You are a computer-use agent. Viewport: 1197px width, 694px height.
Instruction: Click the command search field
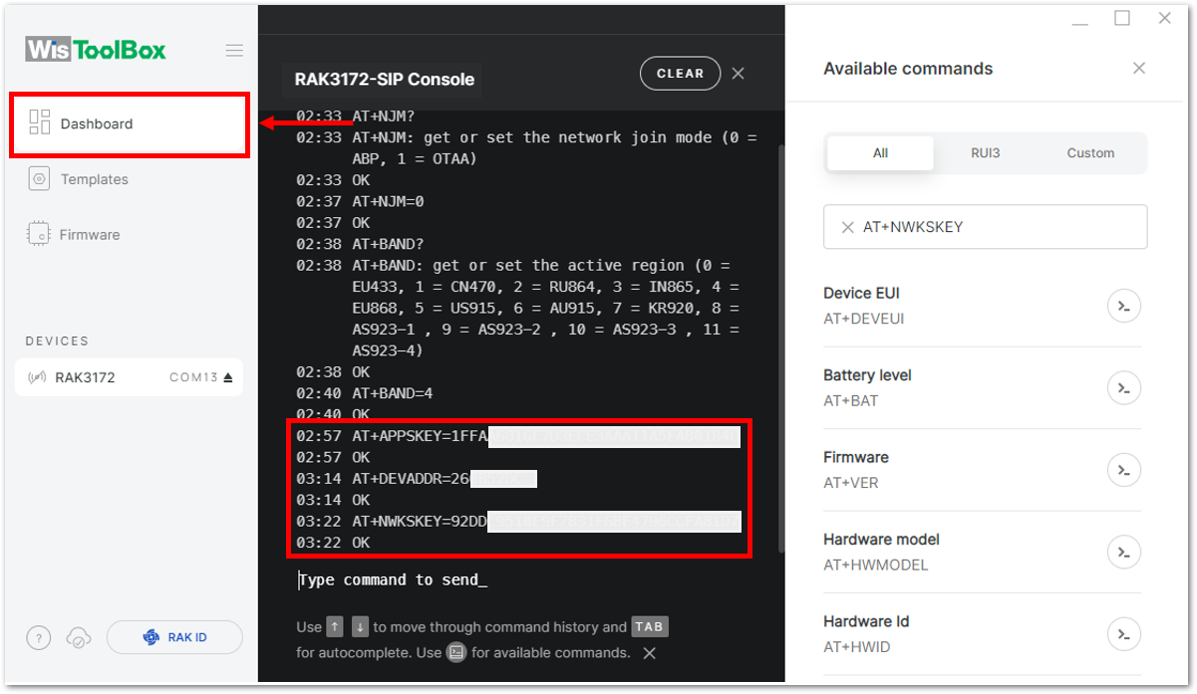coord(985,227)
